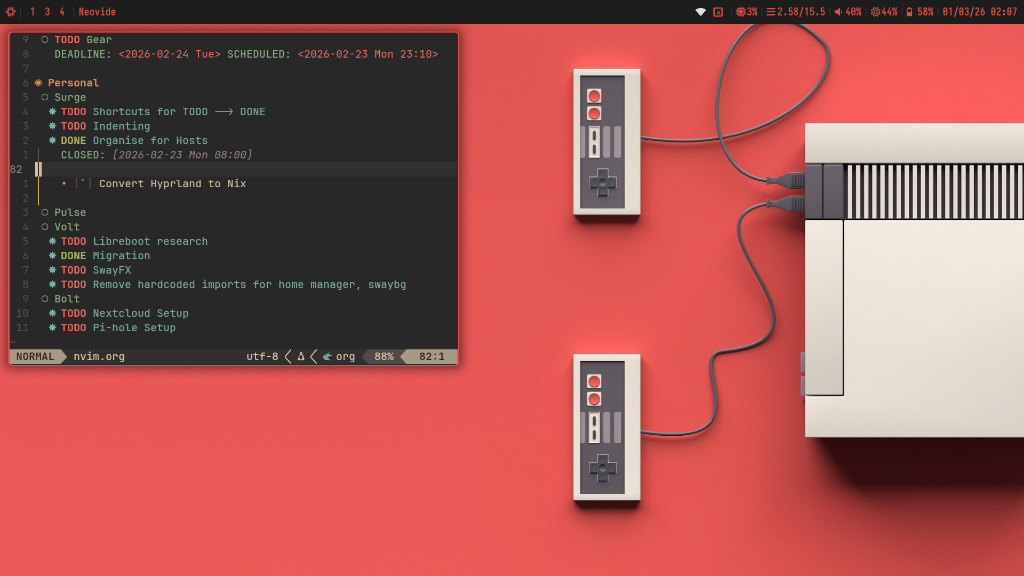Click the keyboard layout icon in the top bar
The width and height of the screenshot is (1024, 576).
[718, 12]
